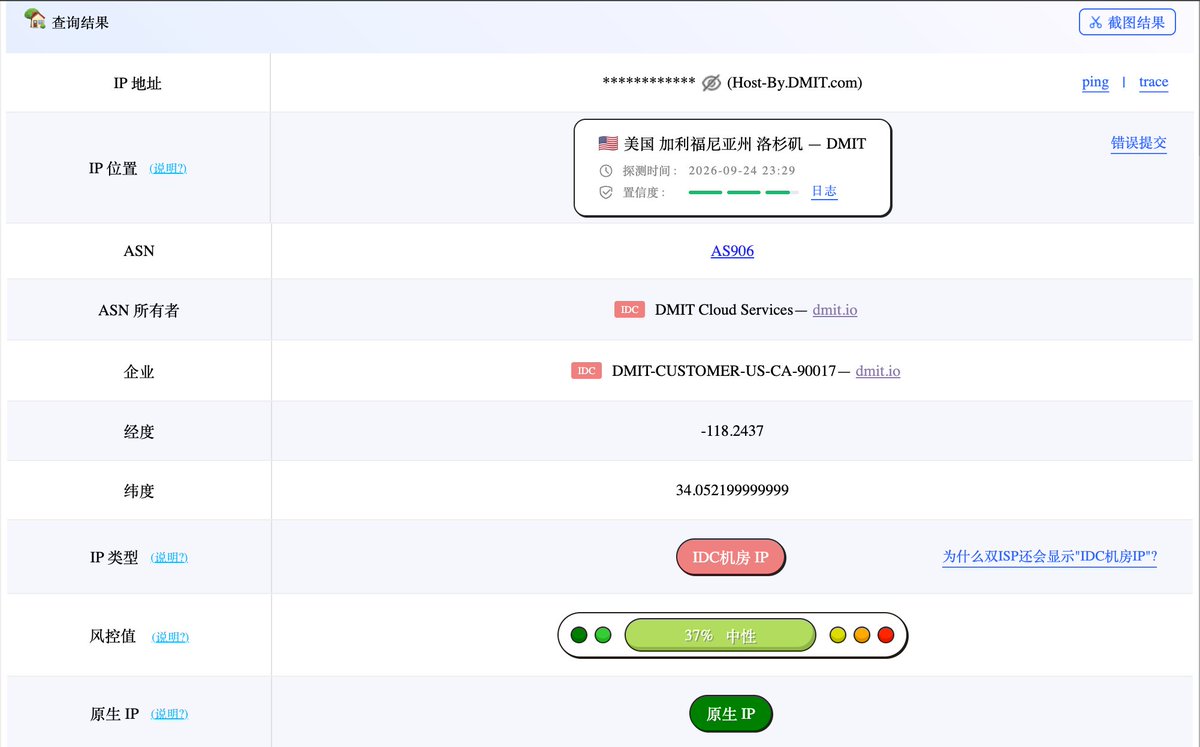Viewport: 1200px width, 747px height.
Task: Click the light green risk indicator dot
Action: coord(603,635)
